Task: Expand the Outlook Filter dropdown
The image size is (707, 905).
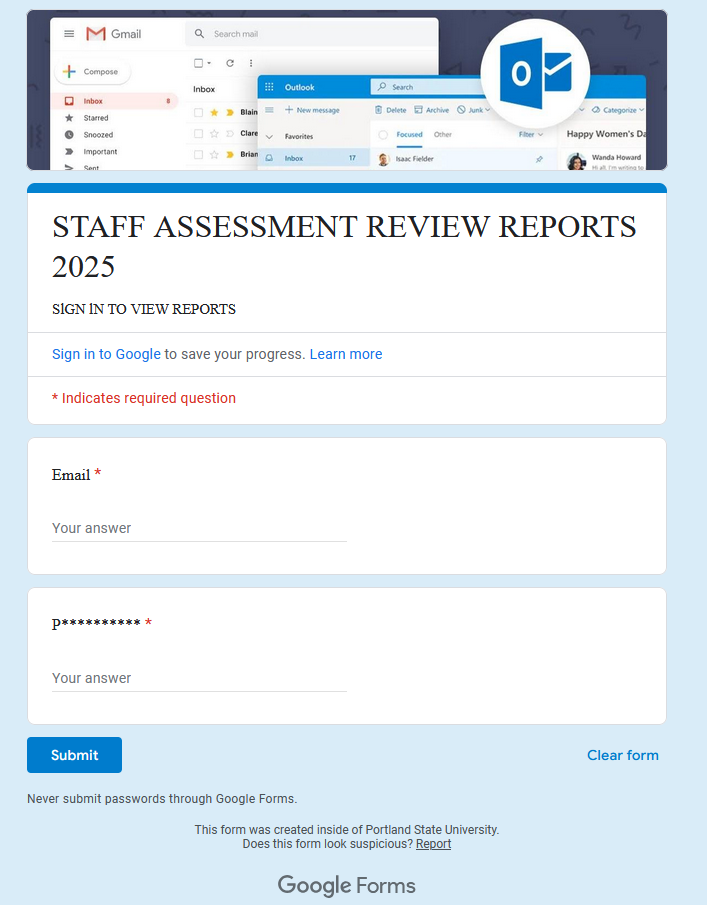Action: coord(530,134)
